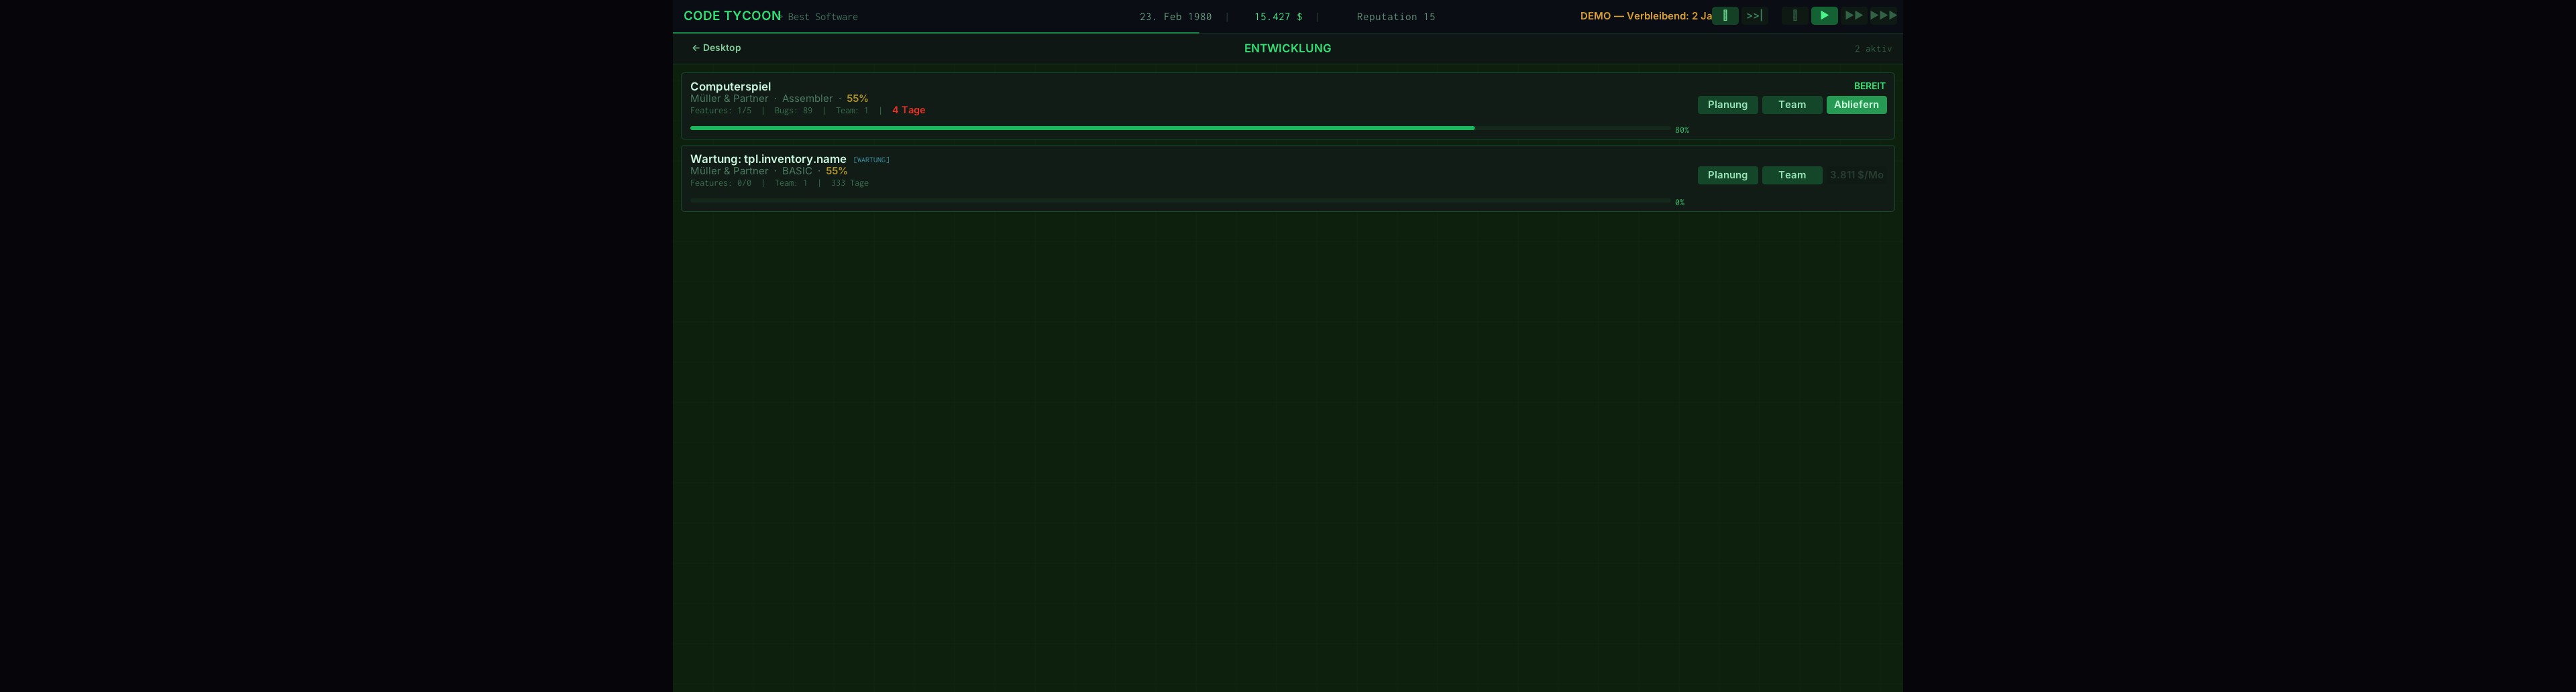The height and width of the screenshot is (692, 2576).
Task: Open Planung for the Wartung project
Action: tap(1727, 175)
